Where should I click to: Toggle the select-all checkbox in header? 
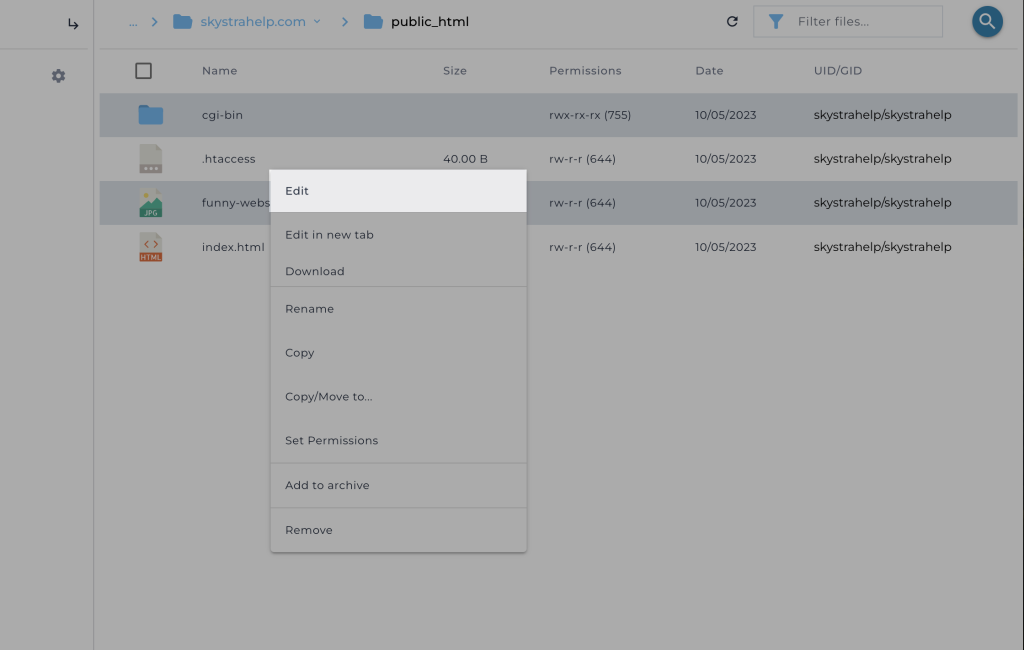pos(144,71)
